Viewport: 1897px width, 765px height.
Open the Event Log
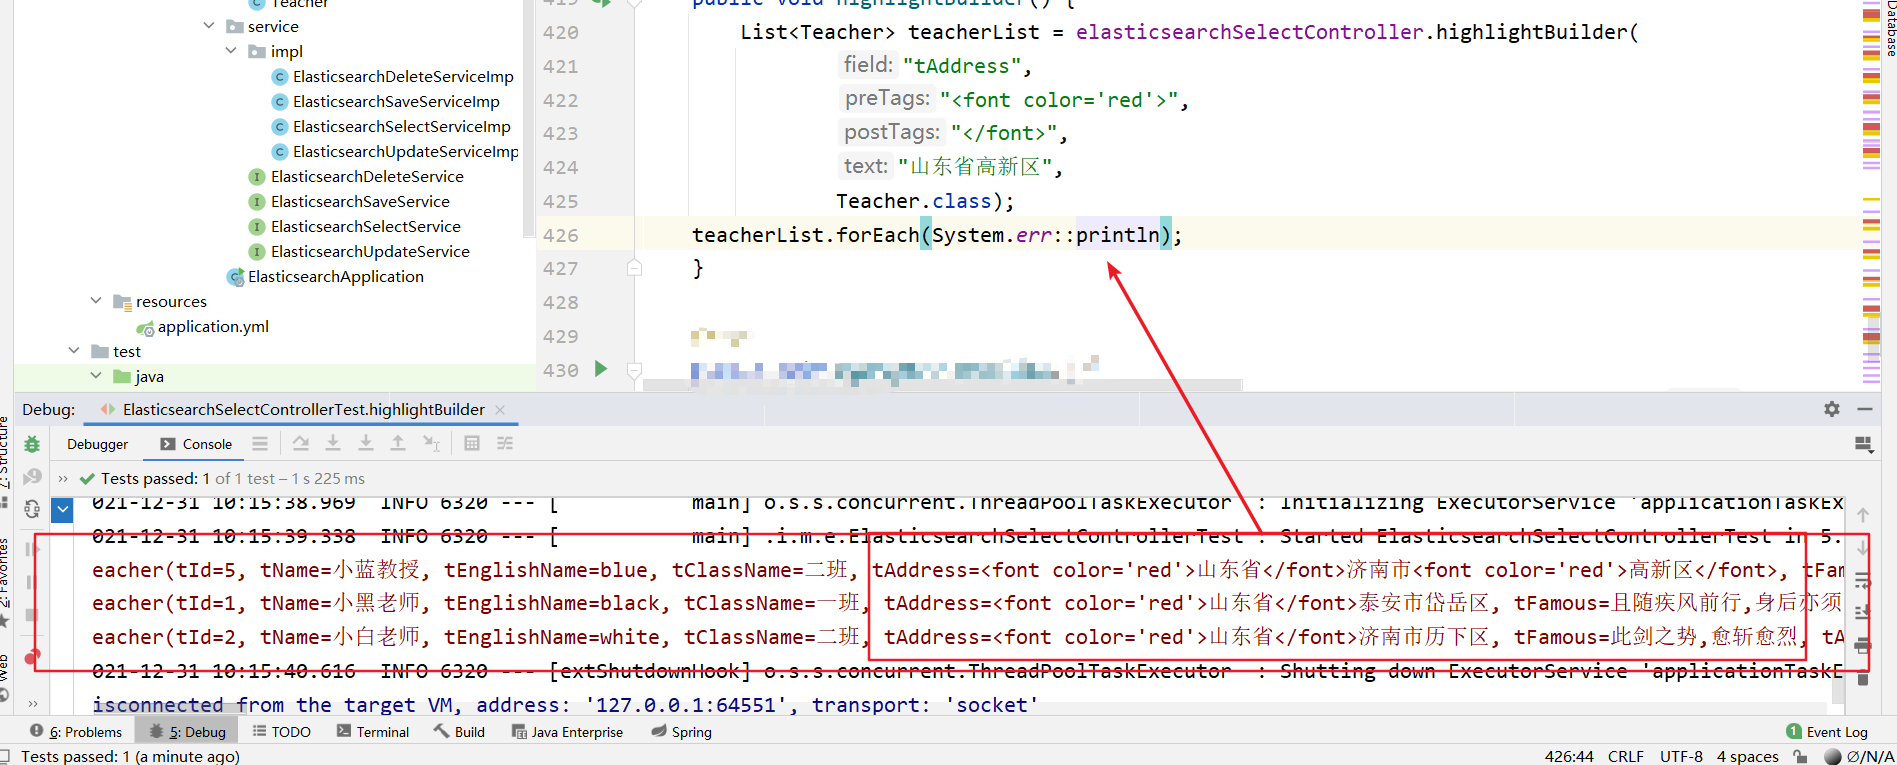click(x=1827, y=732)
